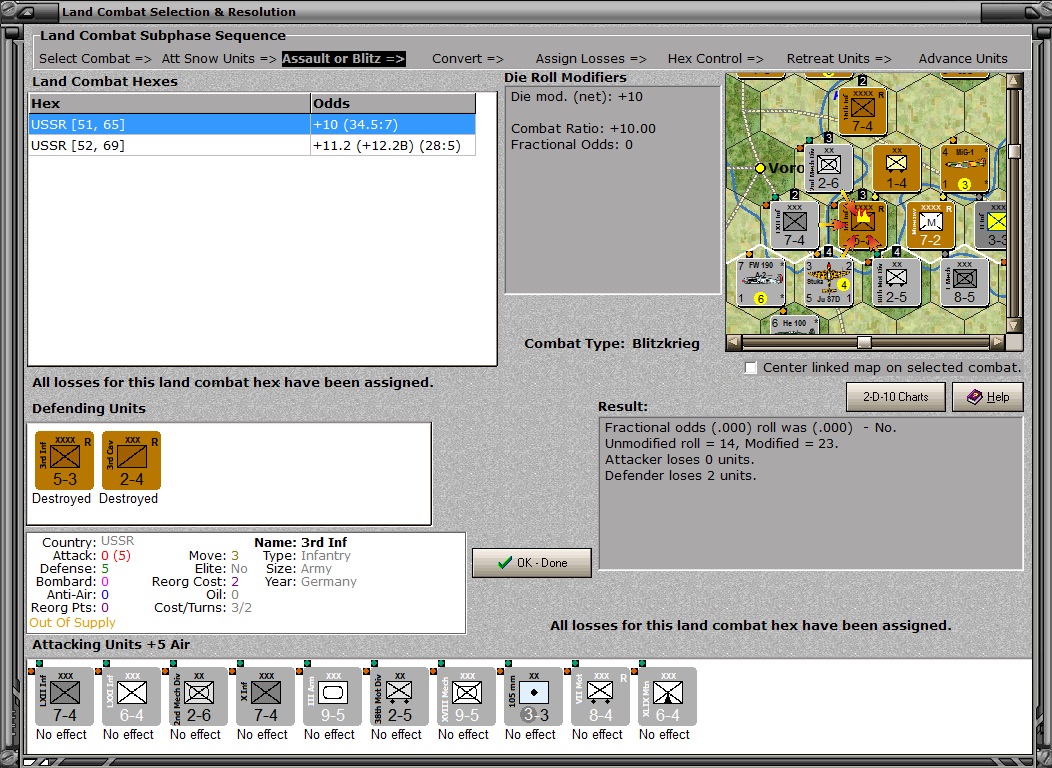Open the Help window
The image size is (1052, 768).
pyautogui.click(x=988, y=396)
